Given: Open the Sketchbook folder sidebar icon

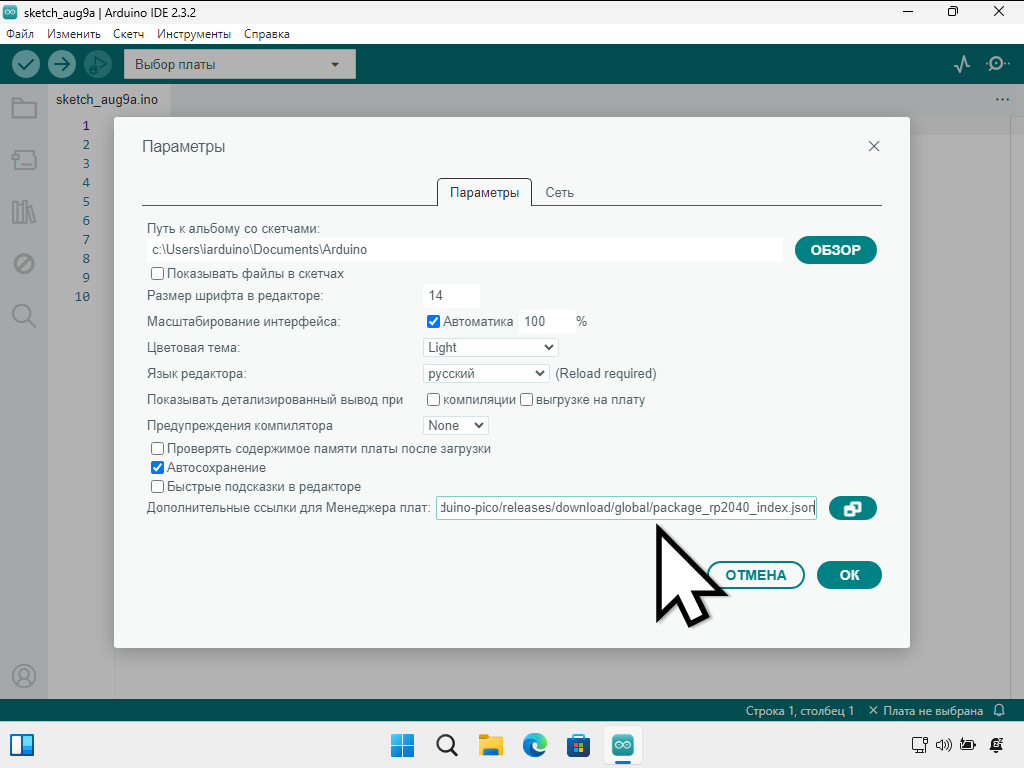Looking at the screenshot, I should pos(24,108).
